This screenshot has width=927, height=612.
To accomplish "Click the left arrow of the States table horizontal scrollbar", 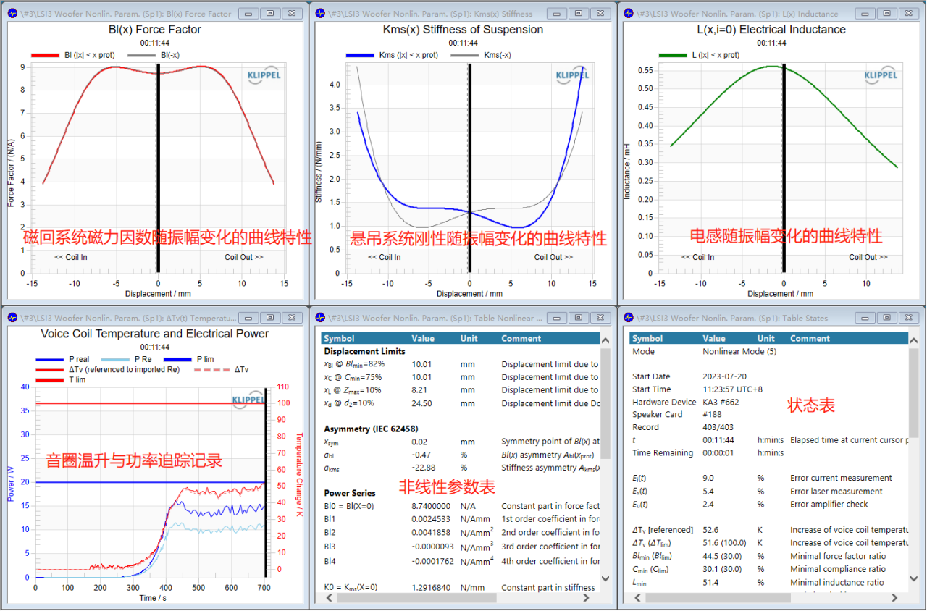I will [637, 598].
